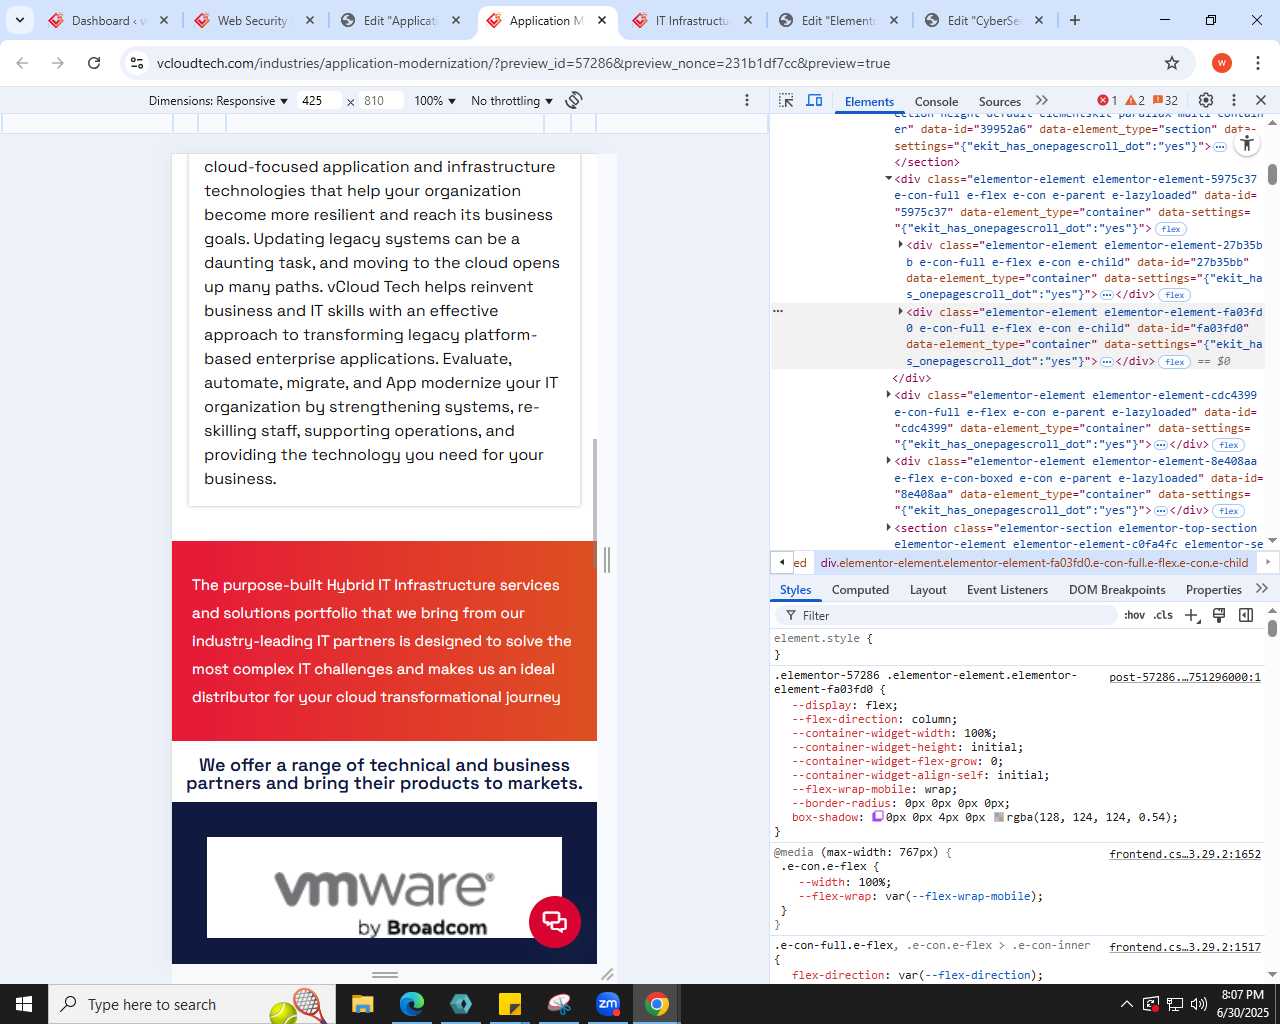The image size is (1280, 1024).
Task: Open the Chrome profile avatar
Action: tap(1221, 63)
